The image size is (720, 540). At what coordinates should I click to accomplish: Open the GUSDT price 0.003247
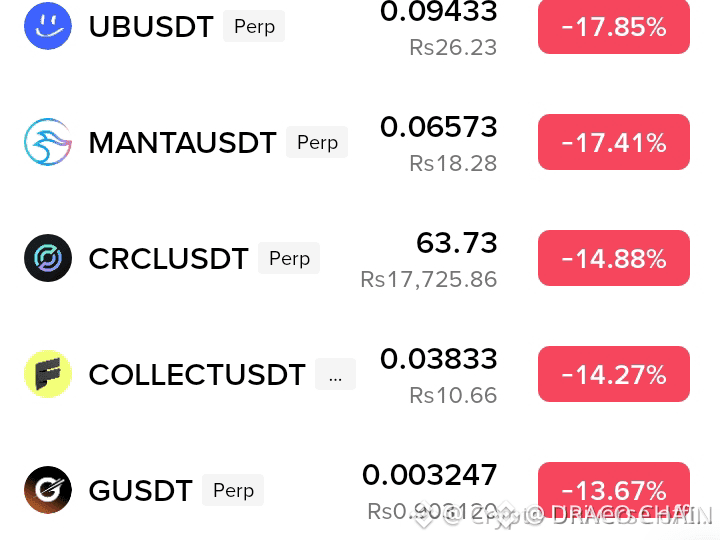(430, 475)
